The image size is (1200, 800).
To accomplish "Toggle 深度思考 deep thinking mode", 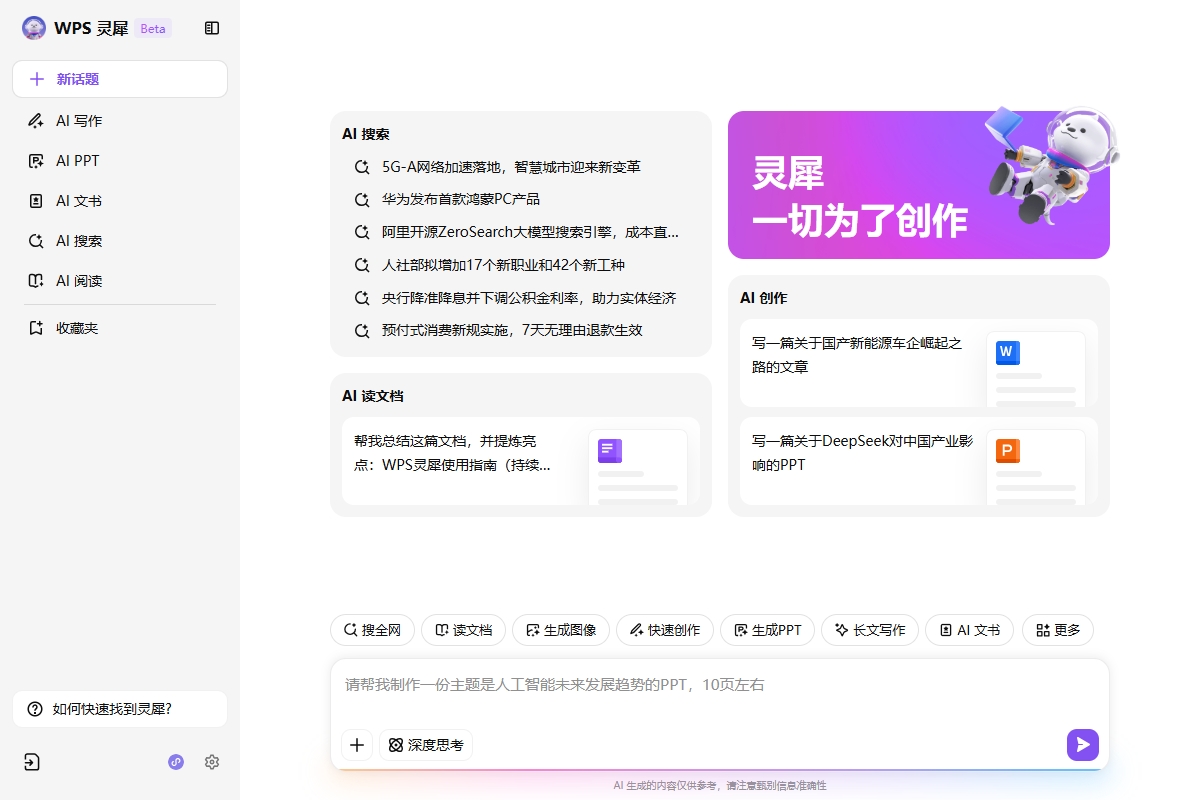I will click(x=426, y=745).
